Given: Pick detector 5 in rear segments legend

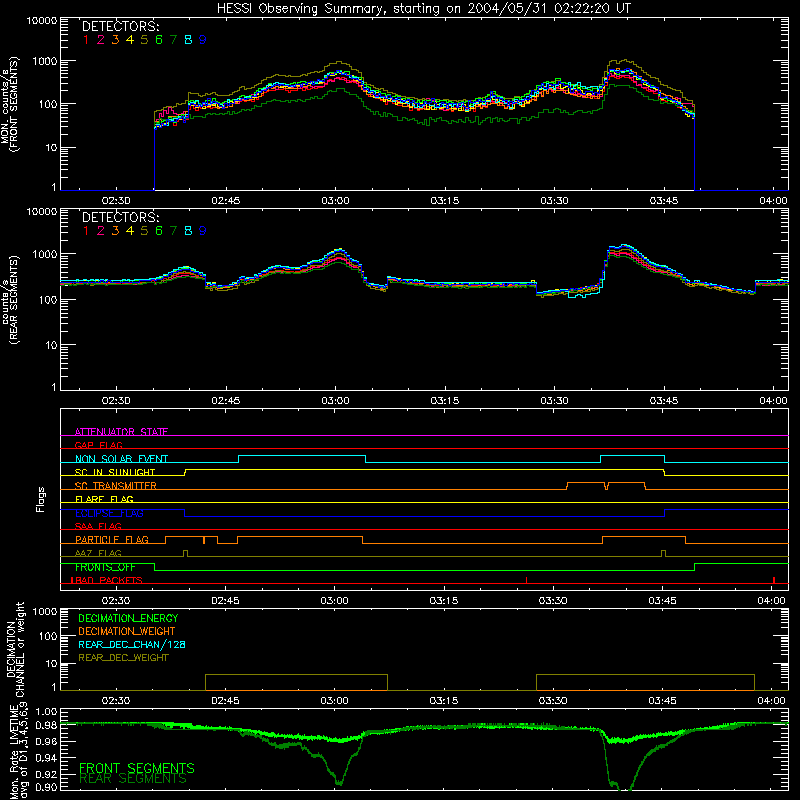Looking at the screenshot, I should (x=144, y=231).
